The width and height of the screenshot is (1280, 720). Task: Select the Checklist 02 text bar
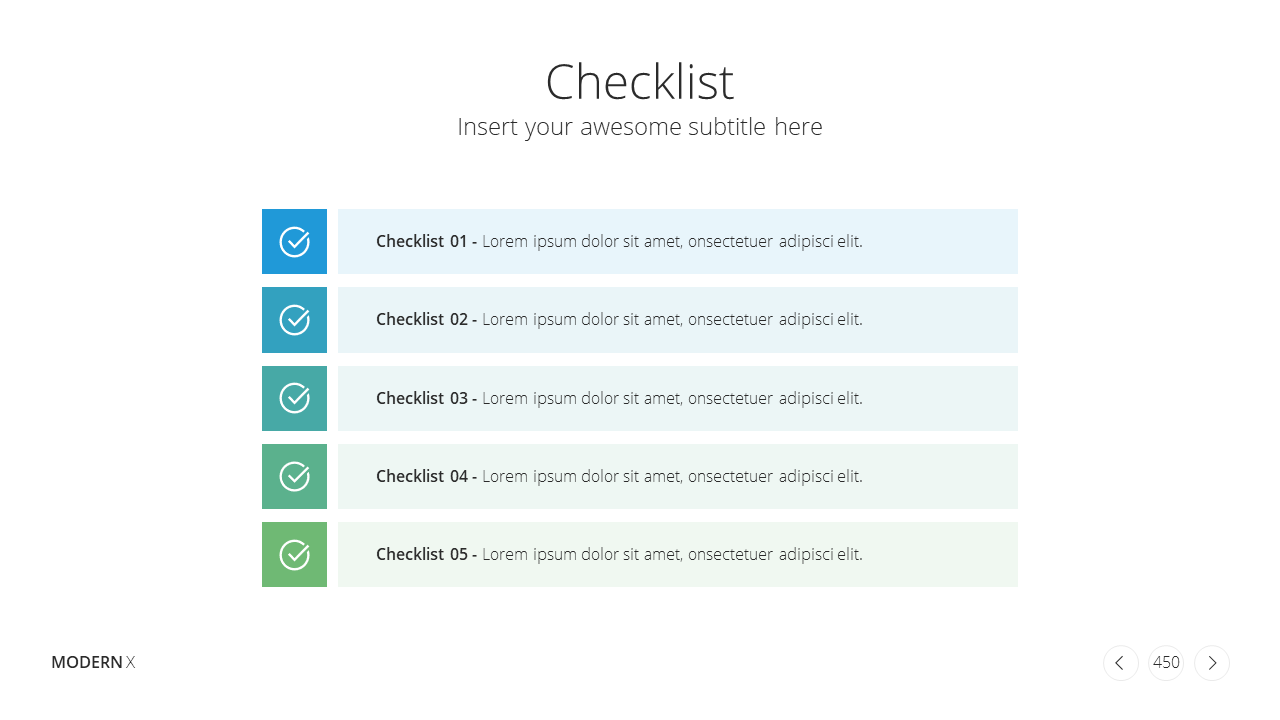[678, 320]
